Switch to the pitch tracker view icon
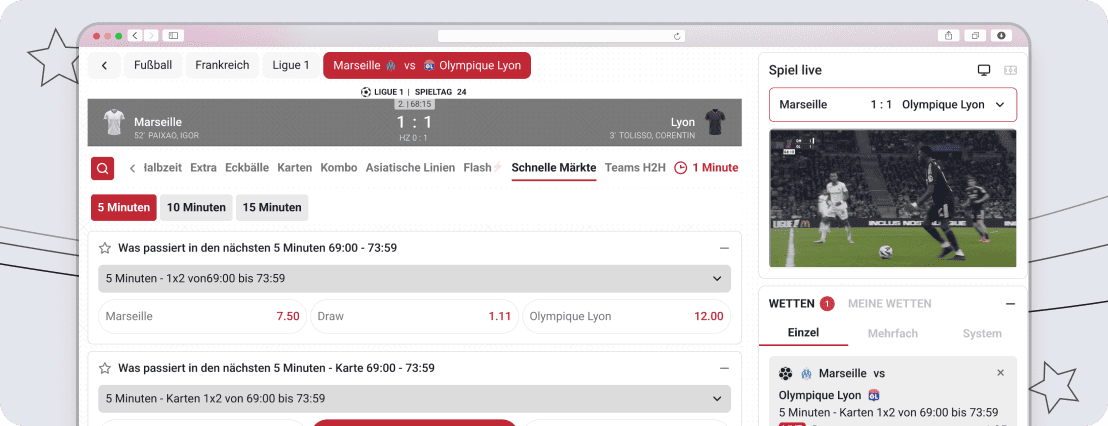1108x426 pixels. (1010, 71)
